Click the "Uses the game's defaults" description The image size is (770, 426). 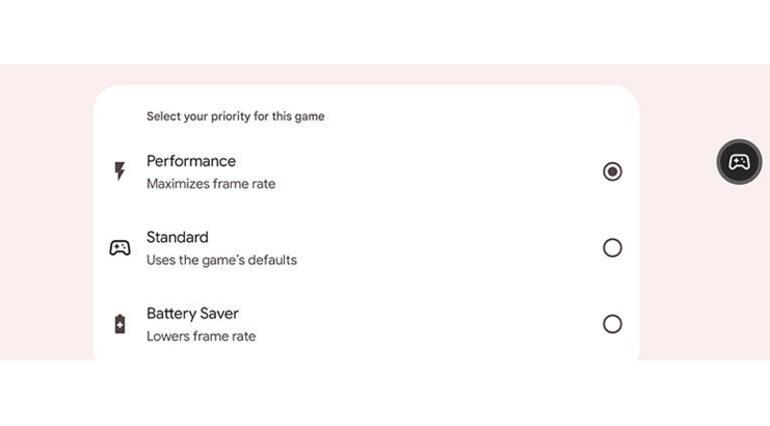click(221, 260)
